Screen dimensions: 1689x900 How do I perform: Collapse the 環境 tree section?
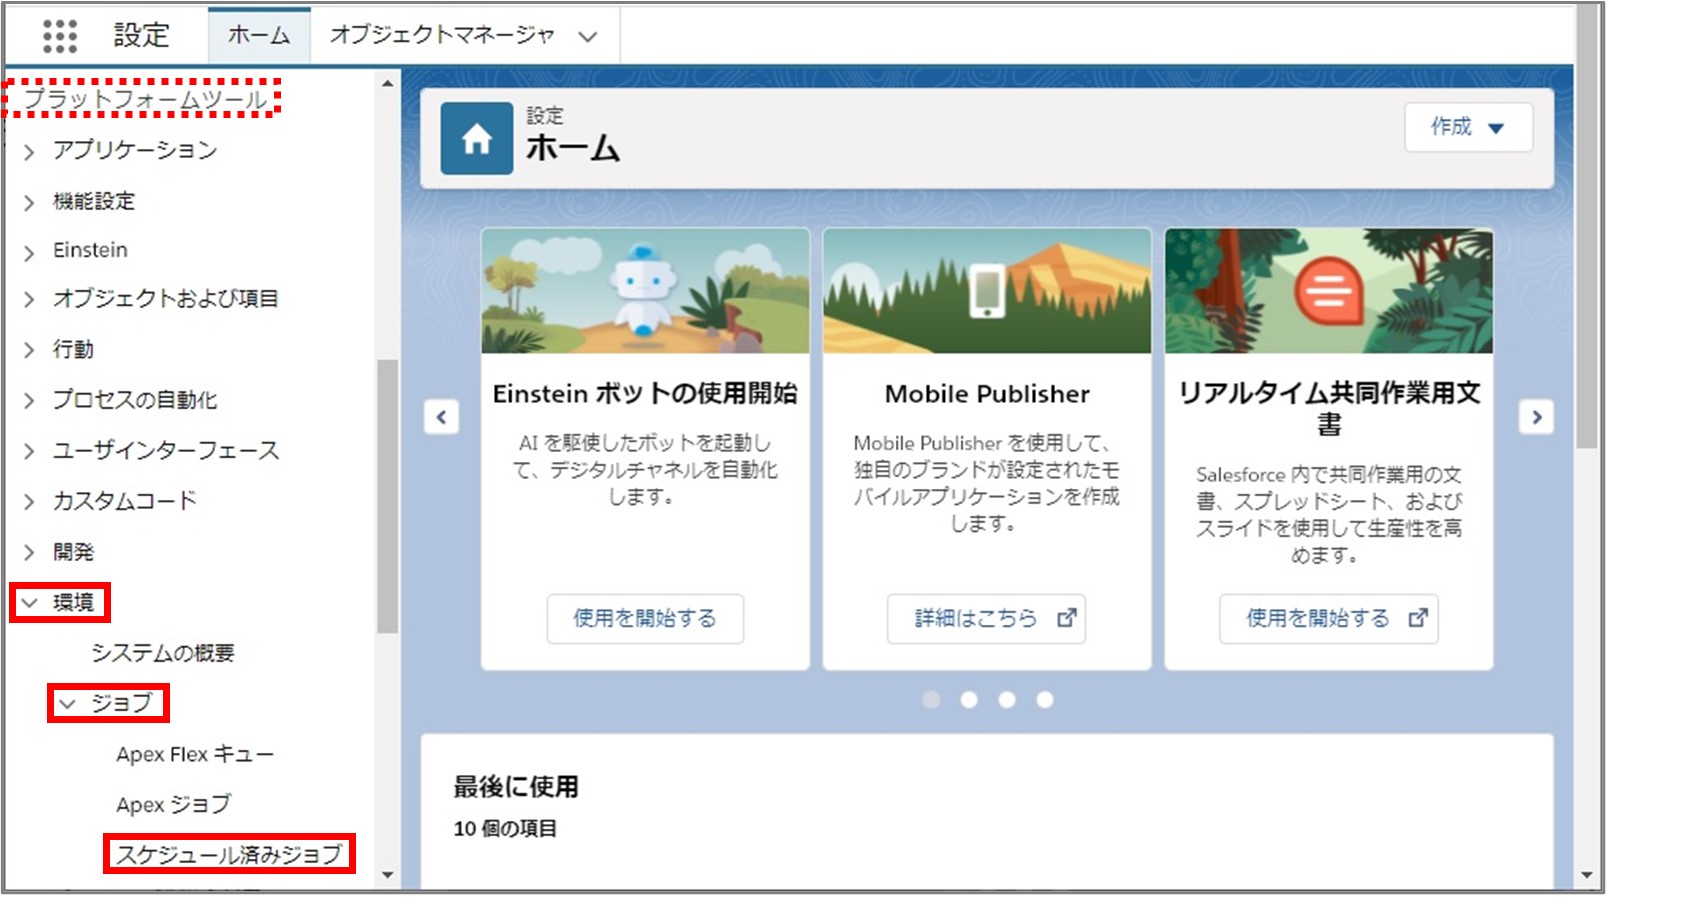30,603
